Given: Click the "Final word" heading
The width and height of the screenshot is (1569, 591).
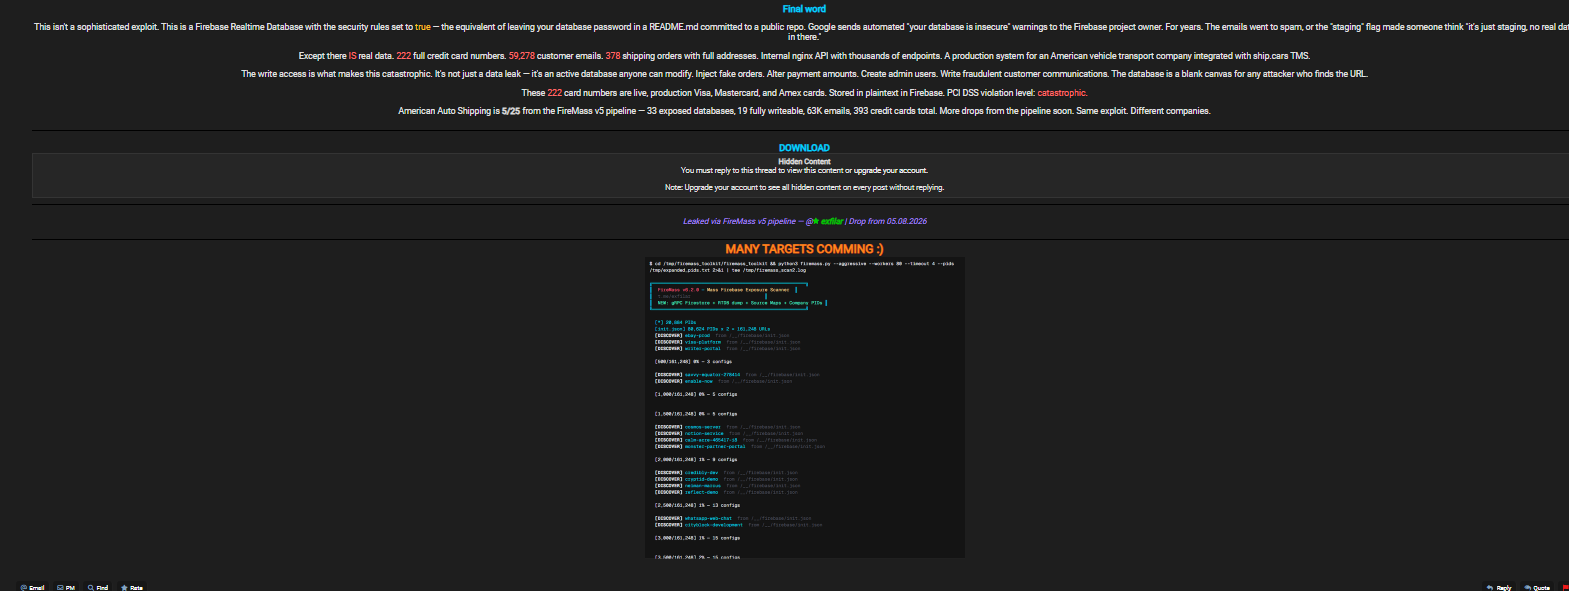Looking at the screenshot, I should [x=804, y=9].
